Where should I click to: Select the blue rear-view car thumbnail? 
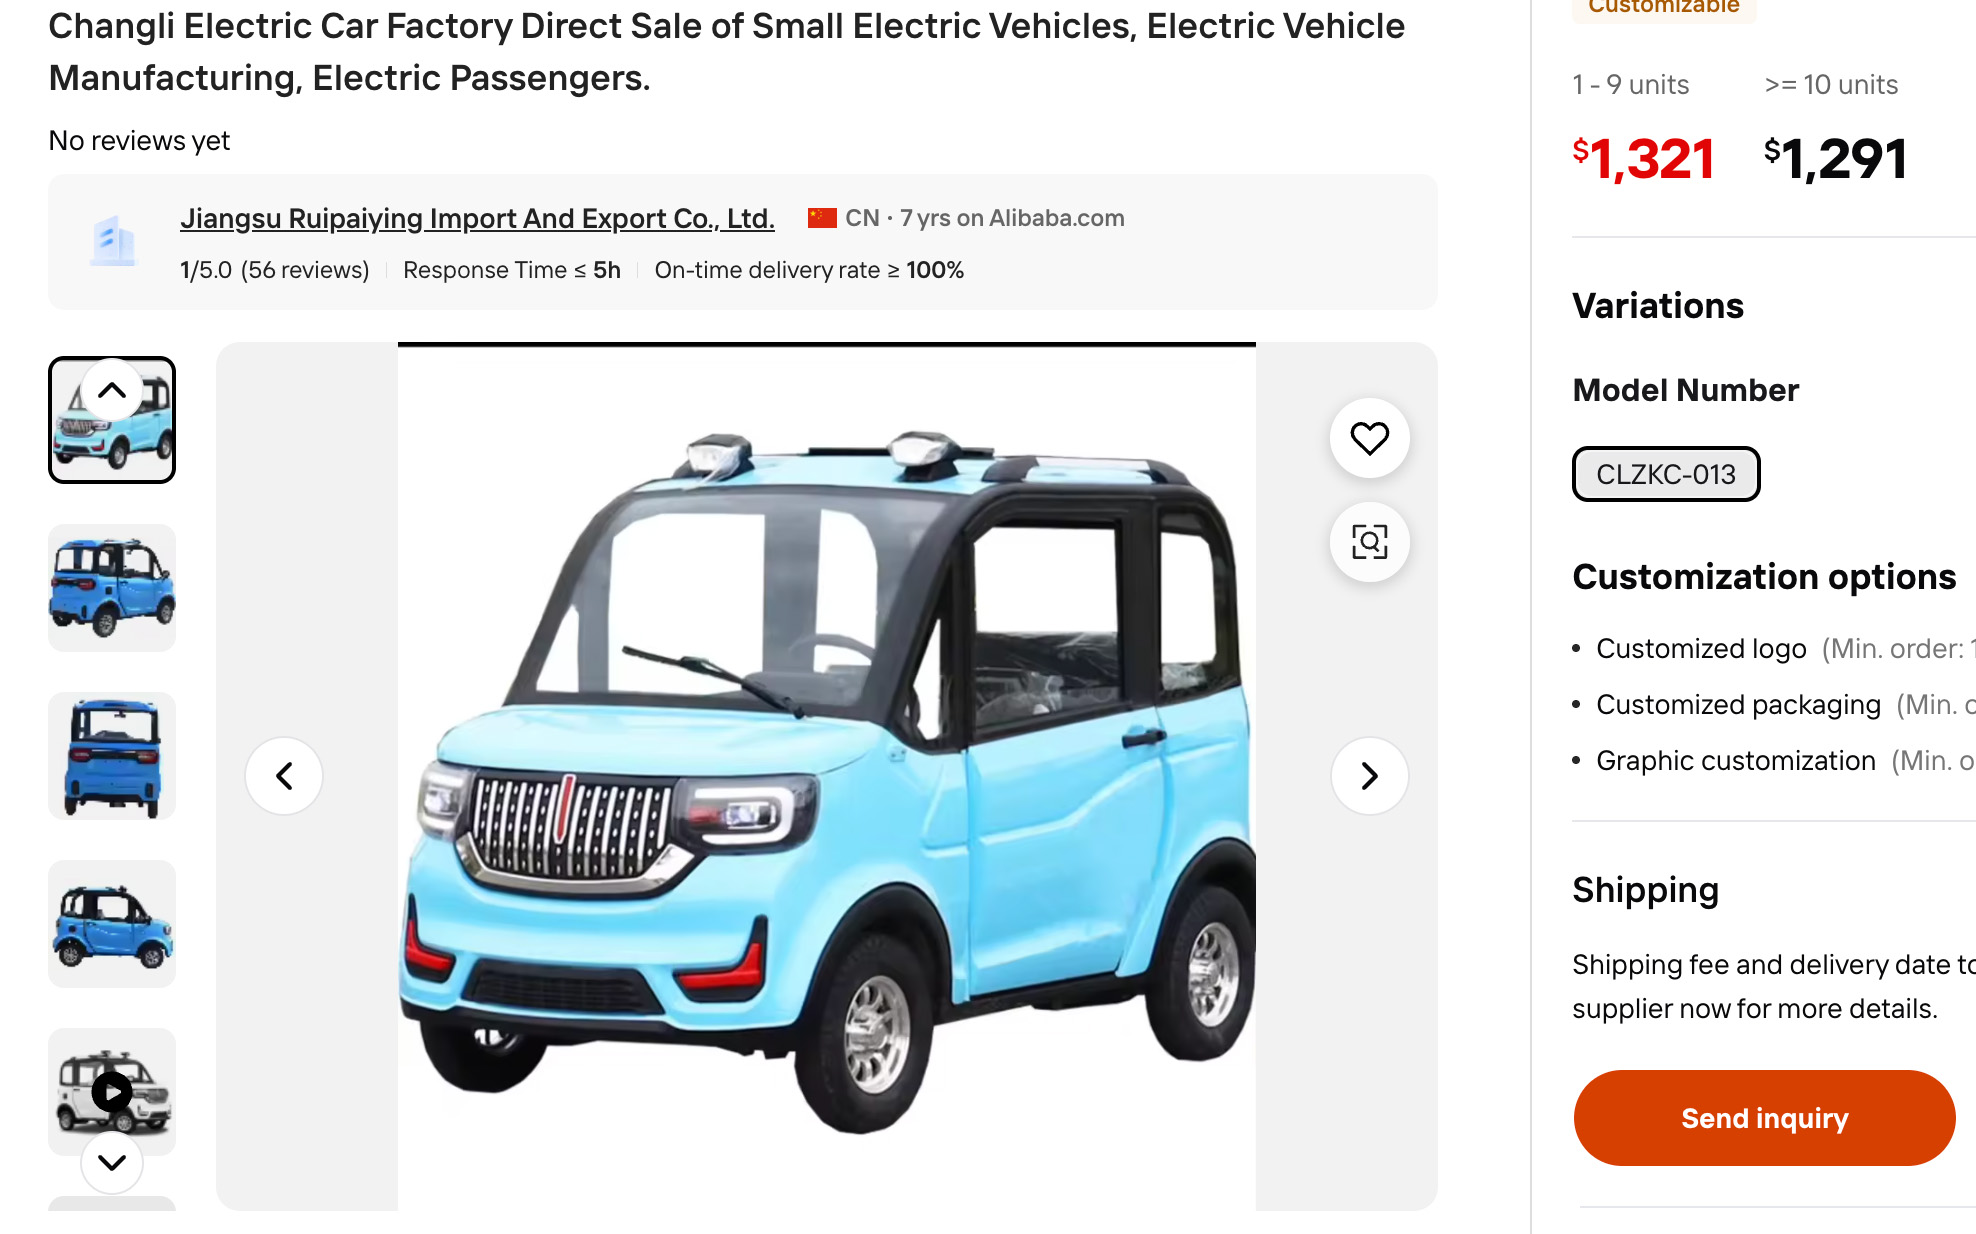pyautogui.click(x=112, y=756)
